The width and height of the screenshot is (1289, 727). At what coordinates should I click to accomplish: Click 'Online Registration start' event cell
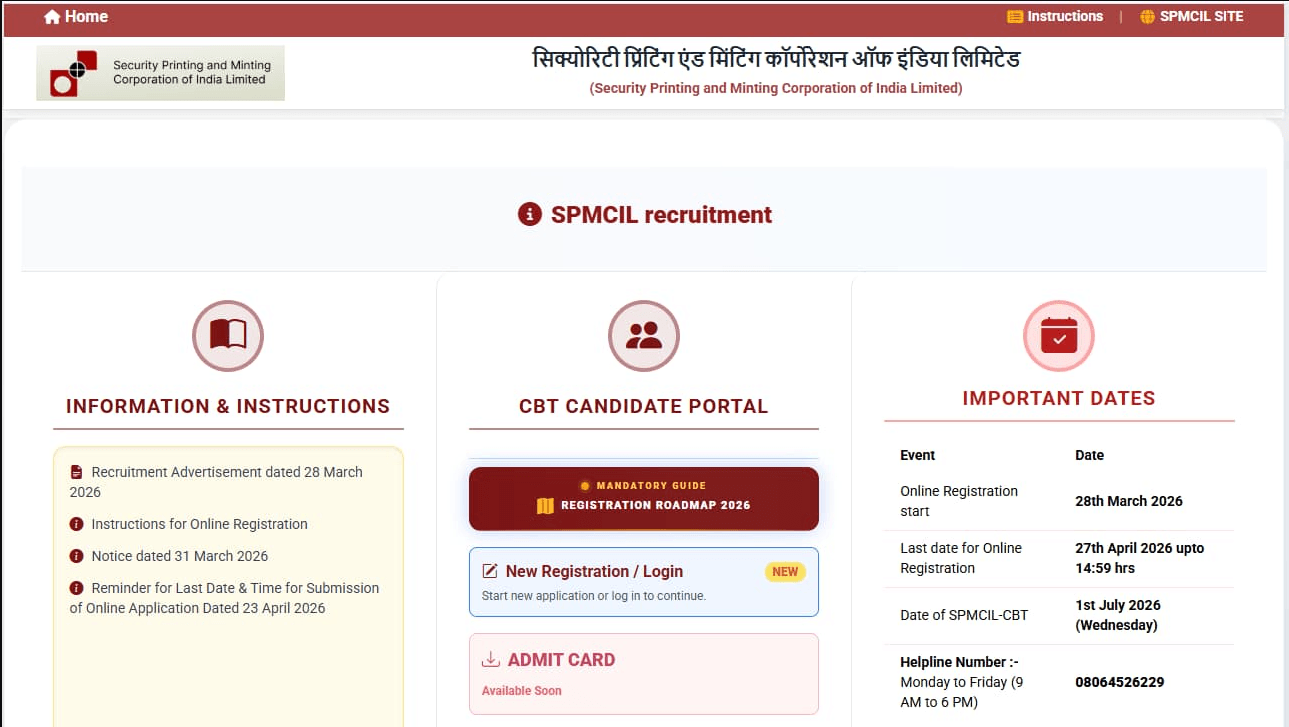click(x=959, y=501)
